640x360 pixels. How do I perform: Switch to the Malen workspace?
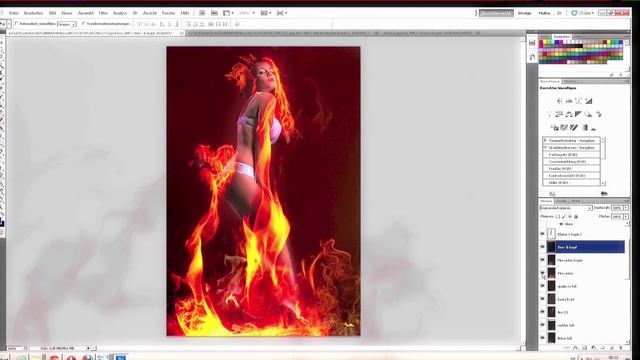tap(544, 13)
